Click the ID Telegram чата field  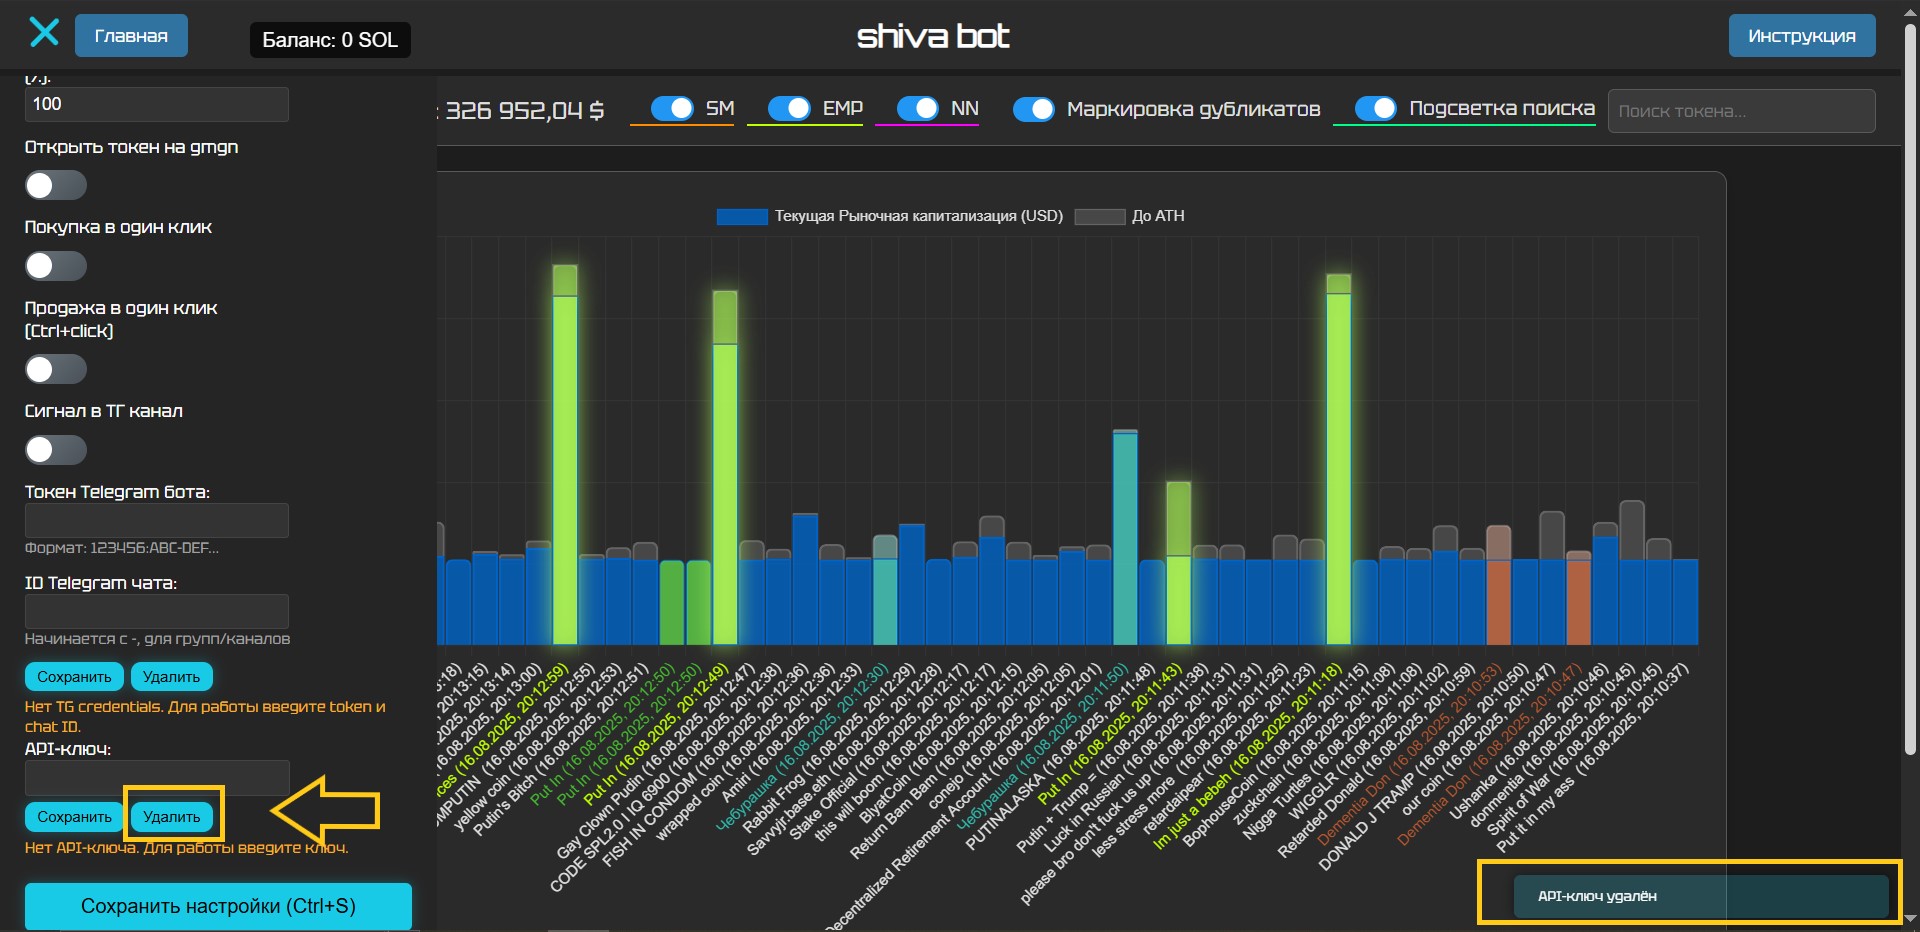click(157, 611)
